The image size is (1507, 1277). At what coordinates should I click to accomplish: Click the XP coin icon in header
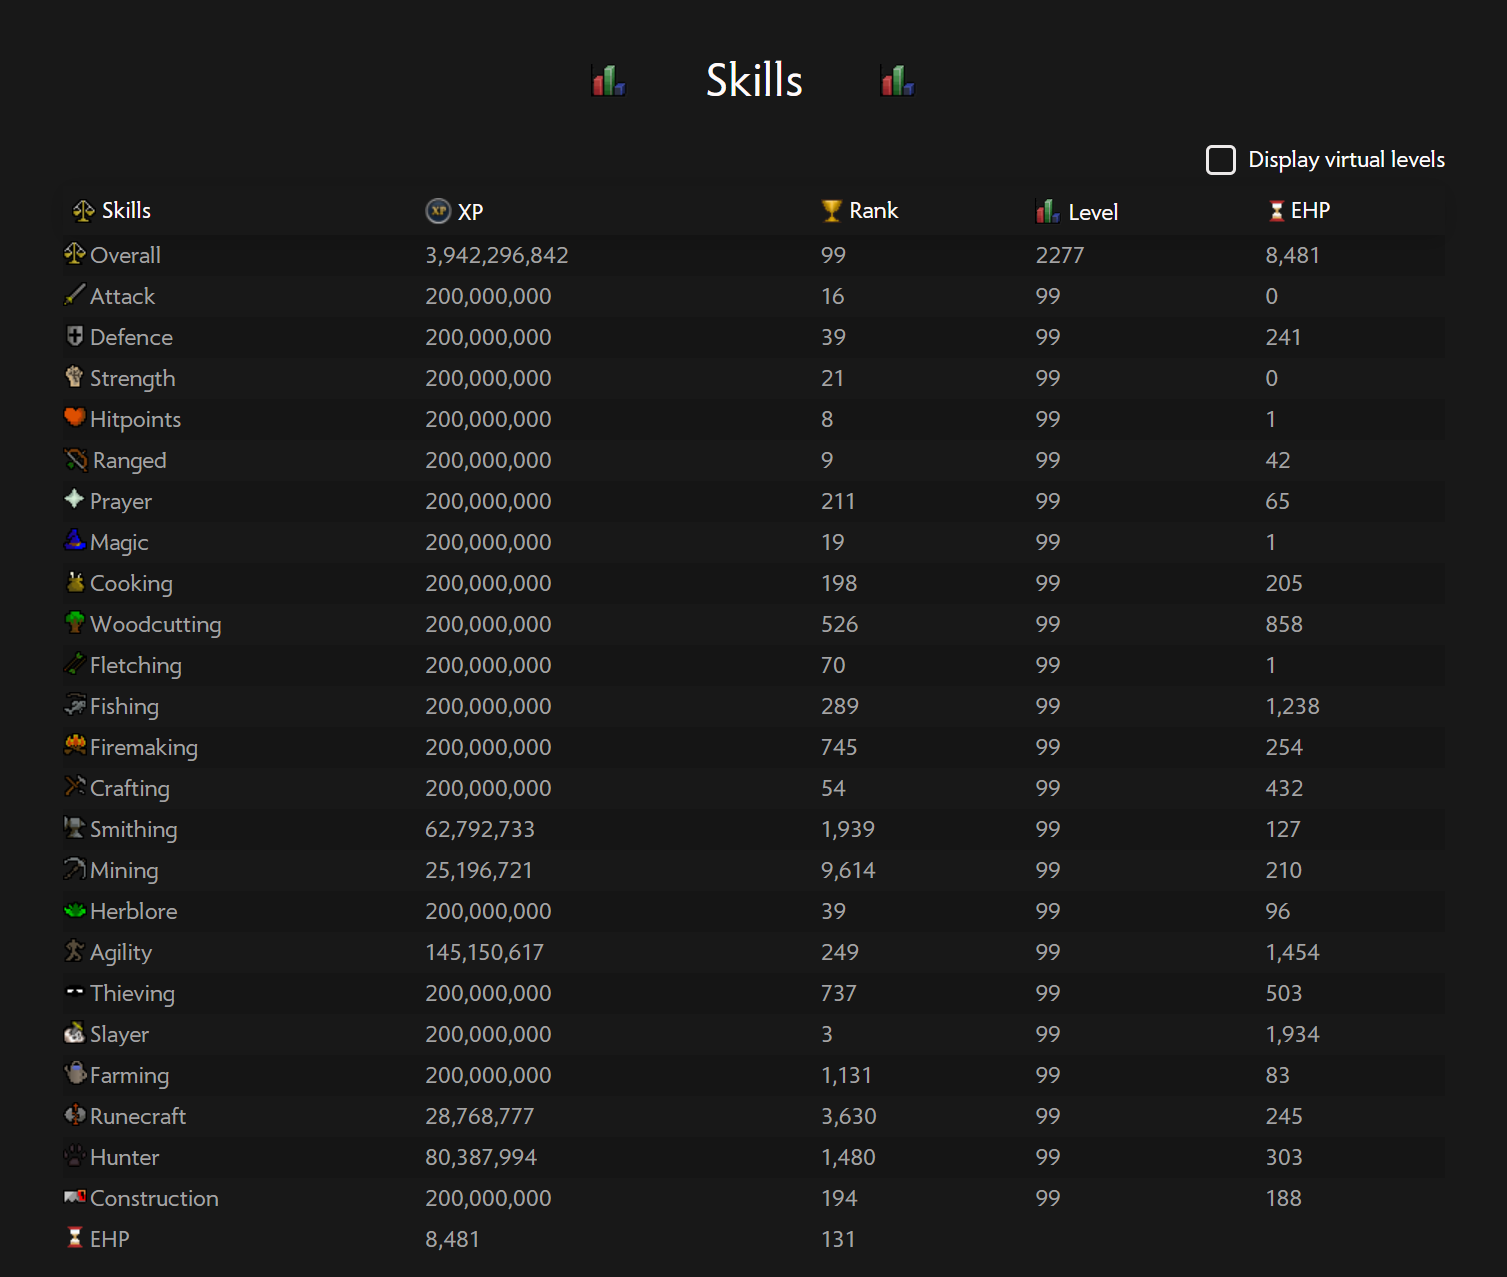pos(438,211)
